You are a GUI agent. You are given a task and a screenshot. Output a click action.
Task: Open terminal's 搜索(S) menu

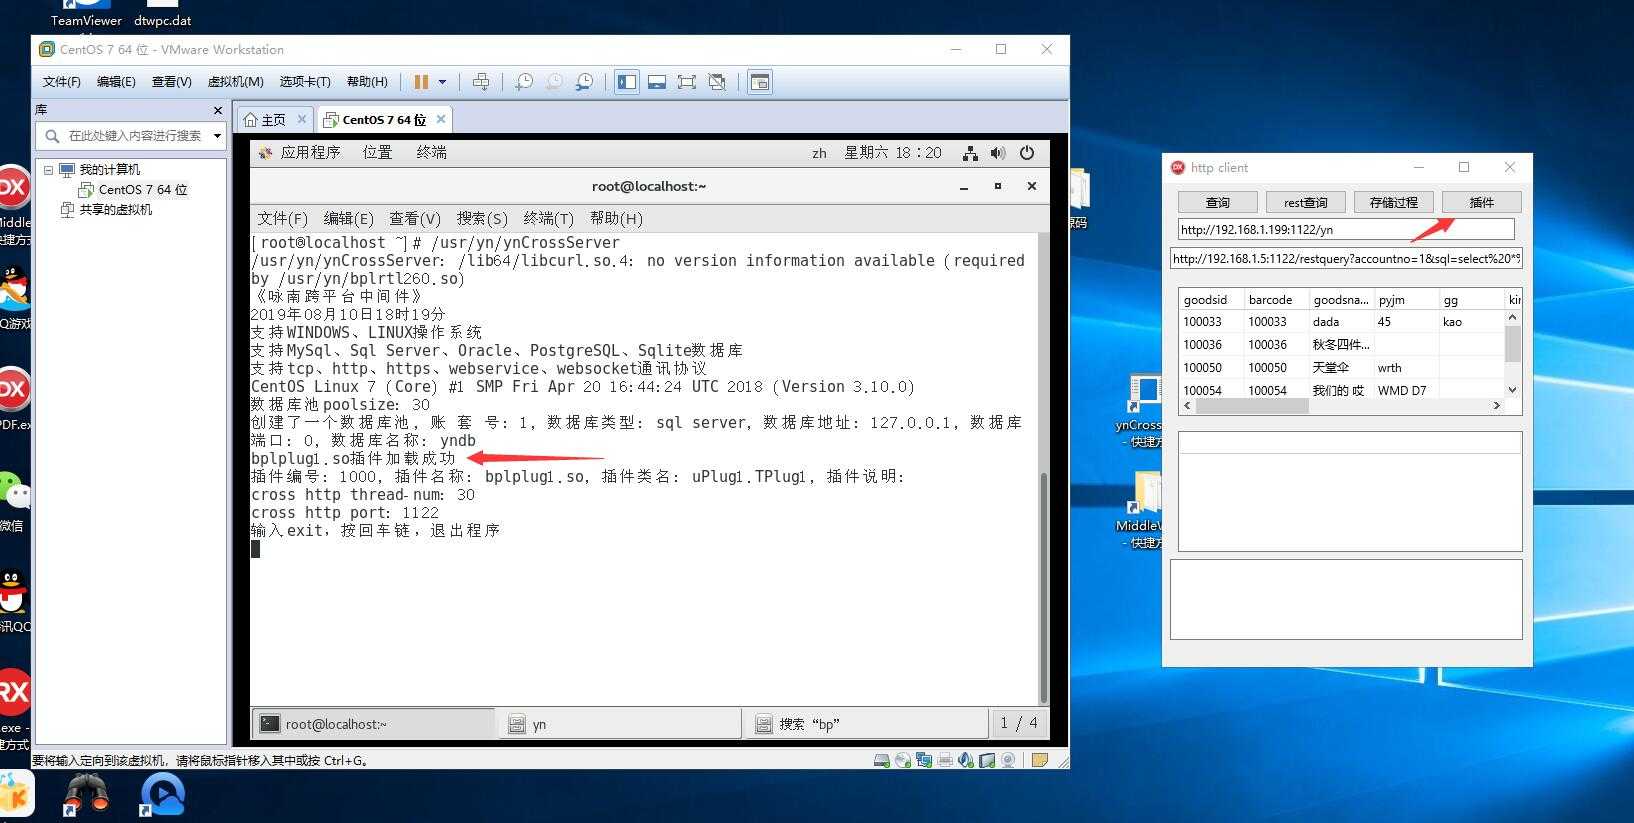click(x=482, y=218)
